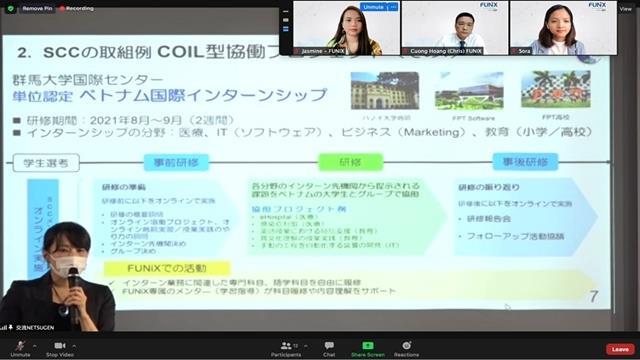Choose the single-thumbnail strip layout icon
640x360 pixels.
(x=286, y=20)
